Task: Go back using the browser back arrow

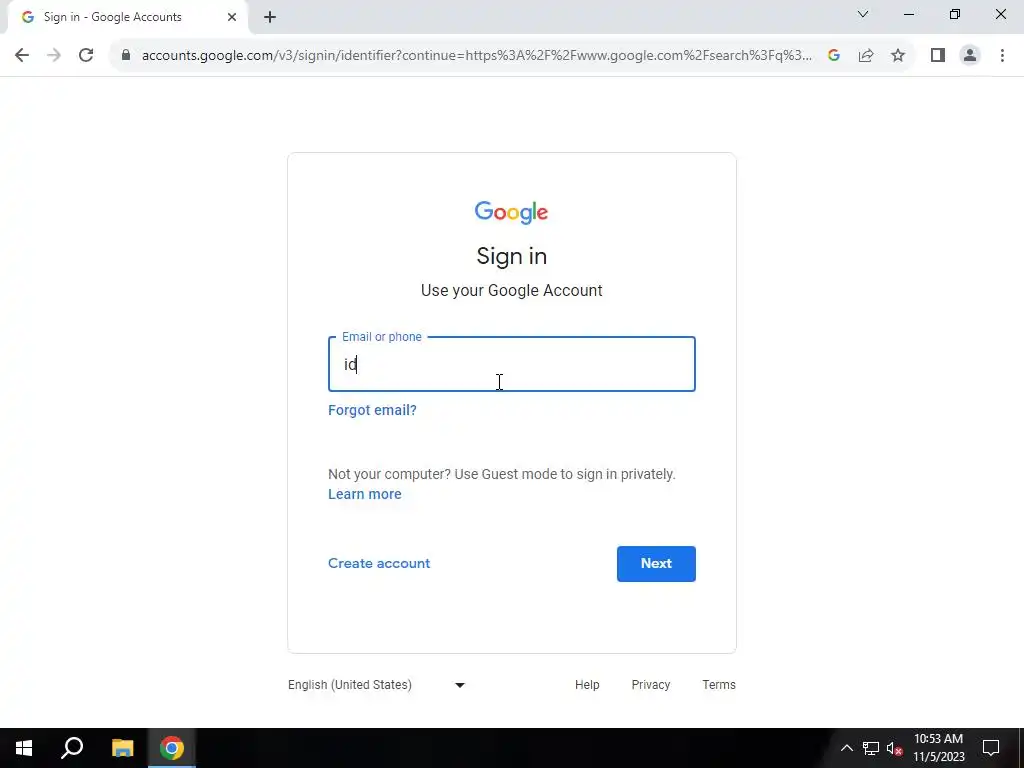Action: point(22,56)
